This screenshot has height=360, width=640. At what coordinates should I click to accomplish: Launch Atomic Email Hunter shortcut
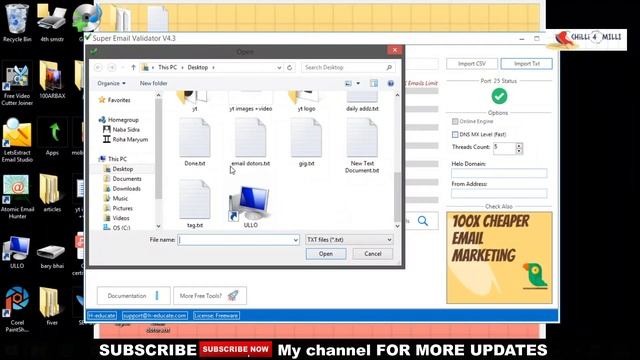tap(17, 198)
